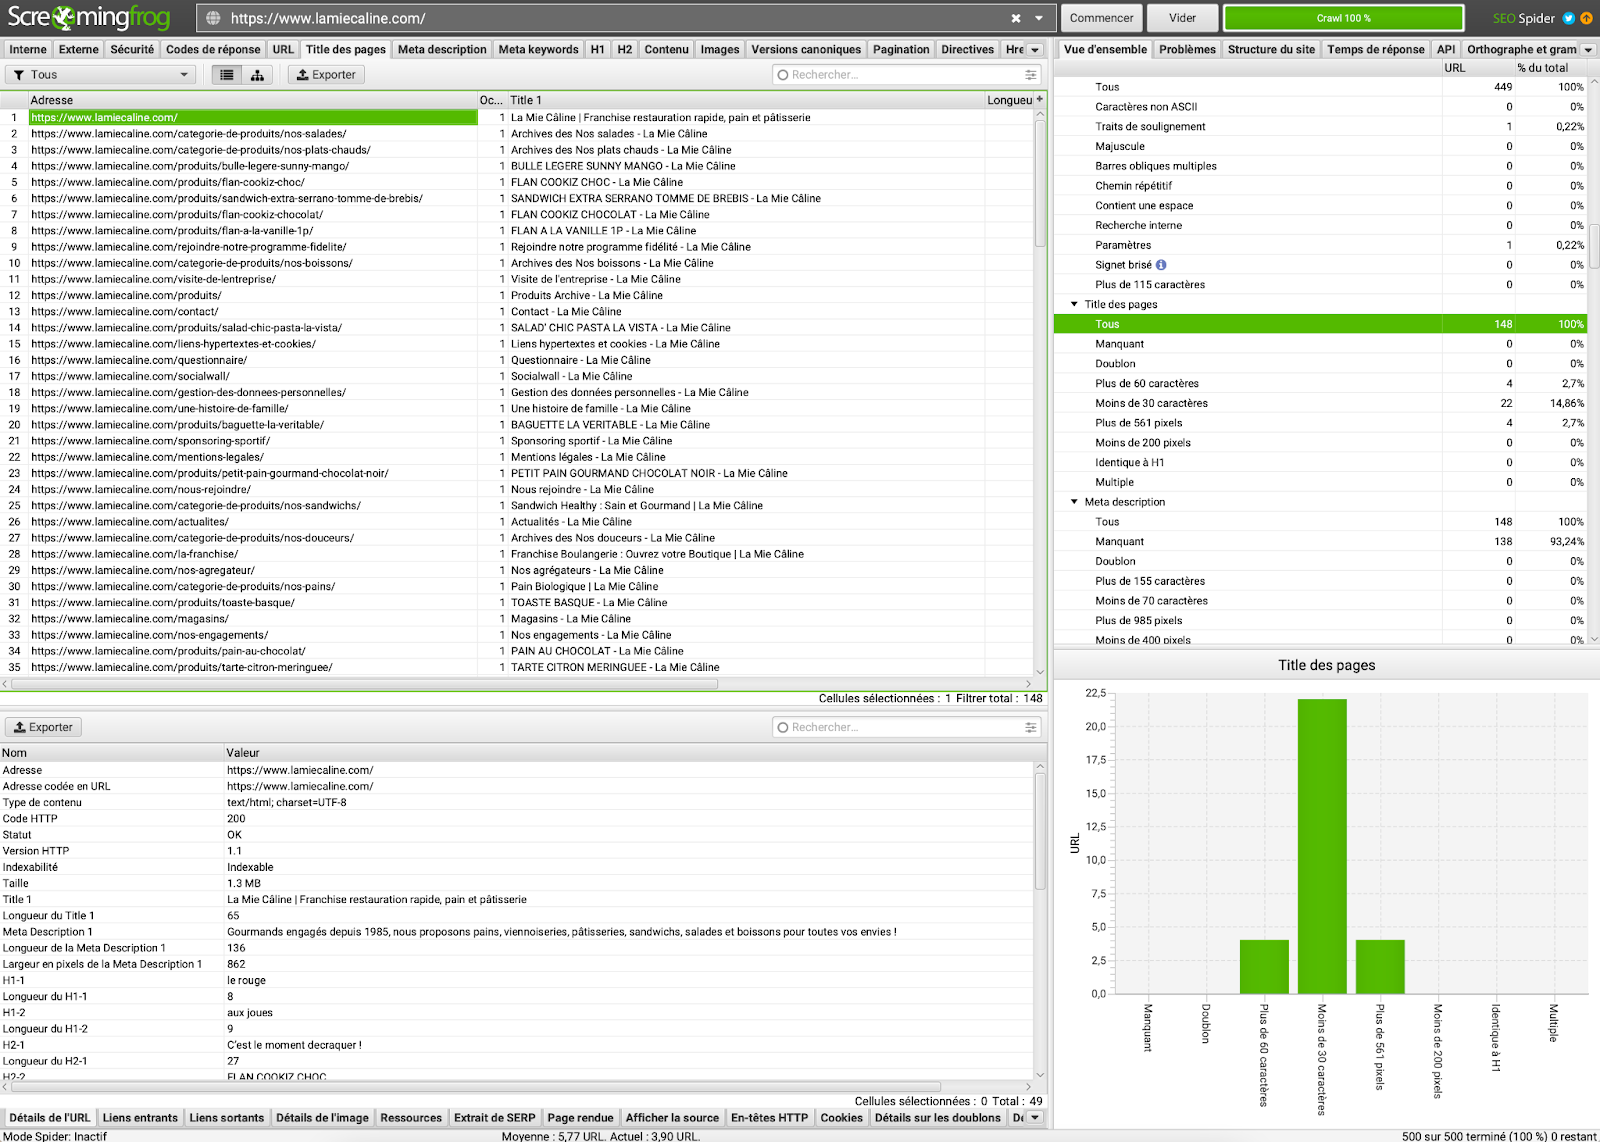Screen dimensions: 1600x1142
Task: Open the Twitter icon link
Action: [1568, 18]
